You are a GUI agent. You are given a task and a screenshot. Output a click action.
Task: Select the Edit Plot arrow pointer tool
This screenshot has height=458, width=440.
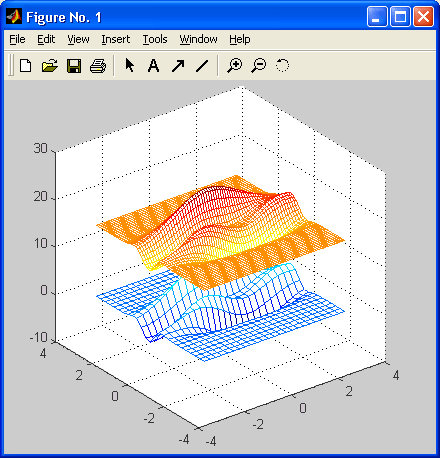[x=130, y=65]
